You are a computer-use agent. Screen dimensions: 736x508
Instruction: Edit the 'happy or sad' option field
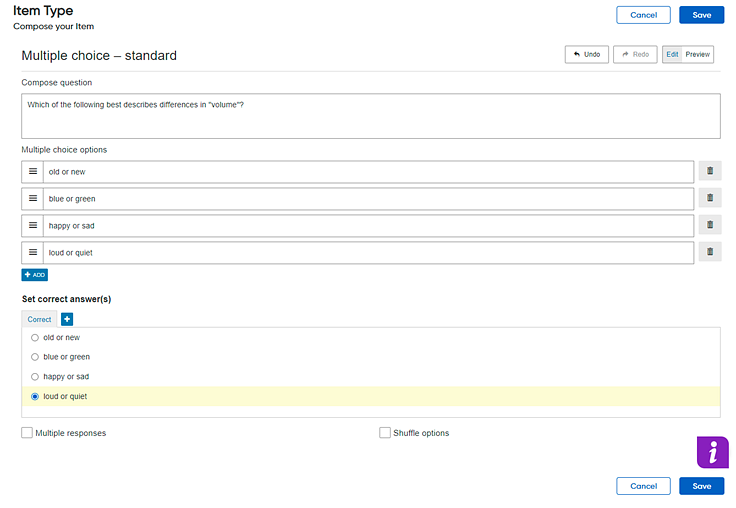tap(368, 226)
